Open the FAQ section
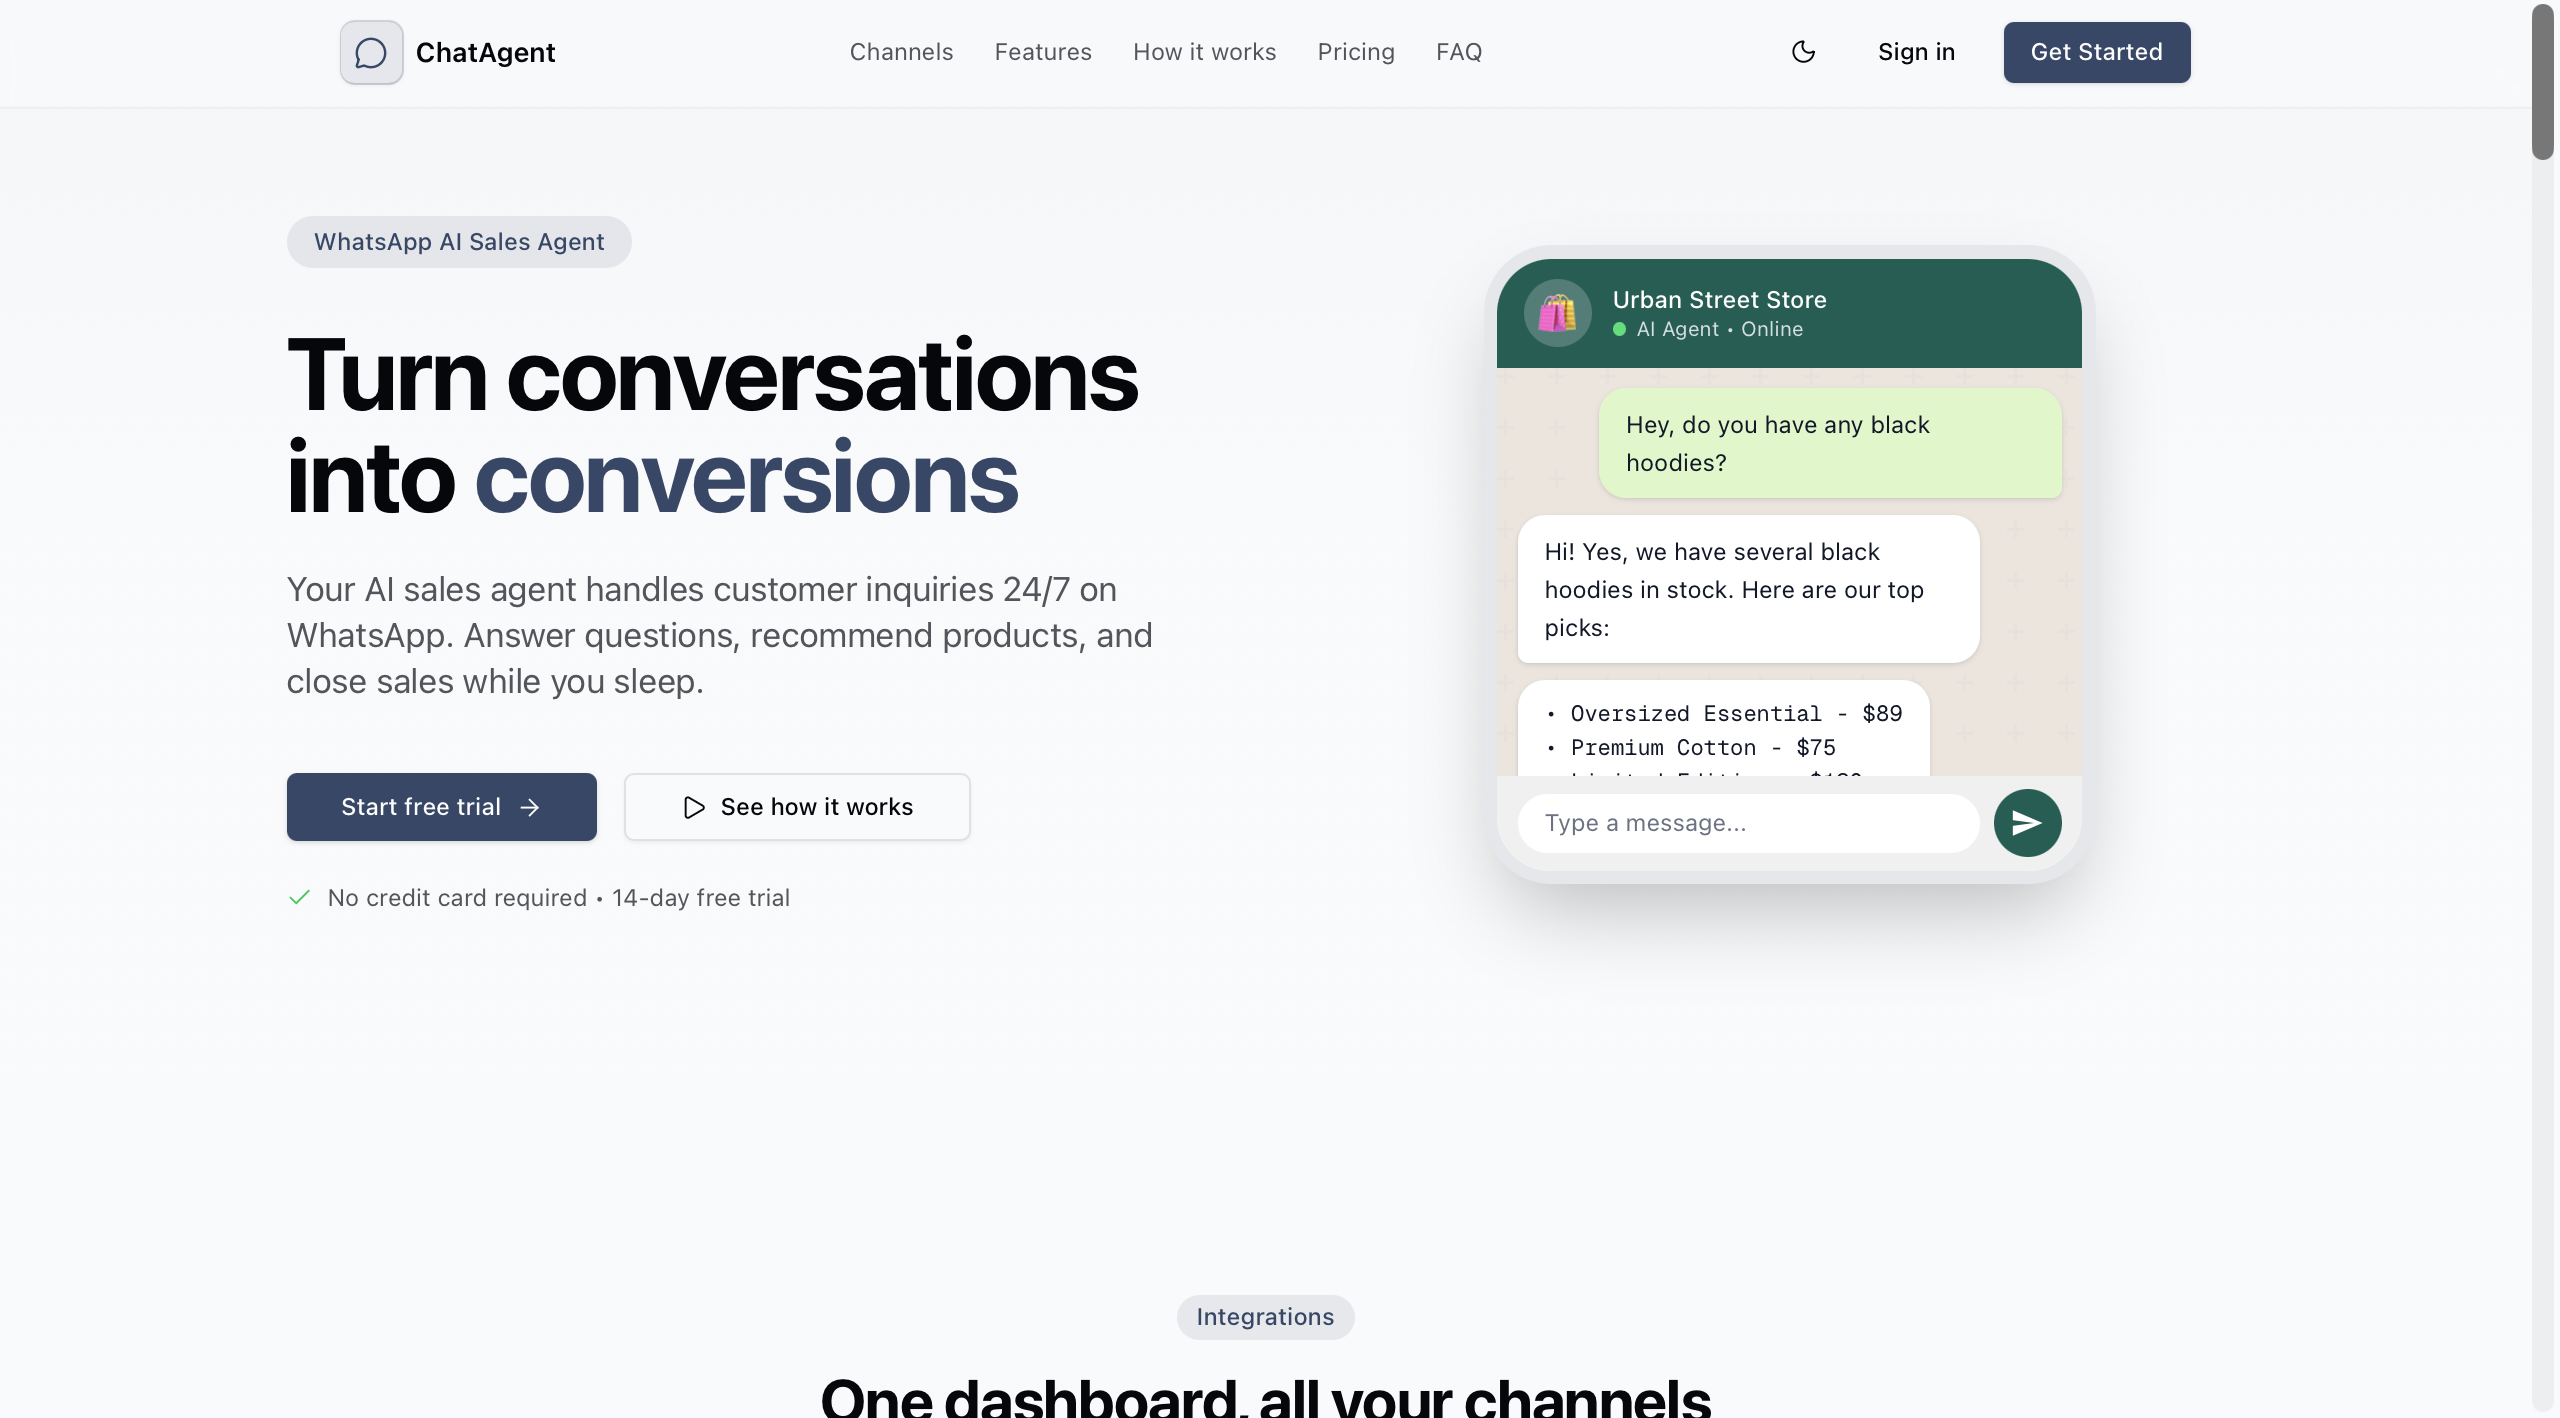This screenshot has height=1418, width=2560. (x=1459, y=51)
